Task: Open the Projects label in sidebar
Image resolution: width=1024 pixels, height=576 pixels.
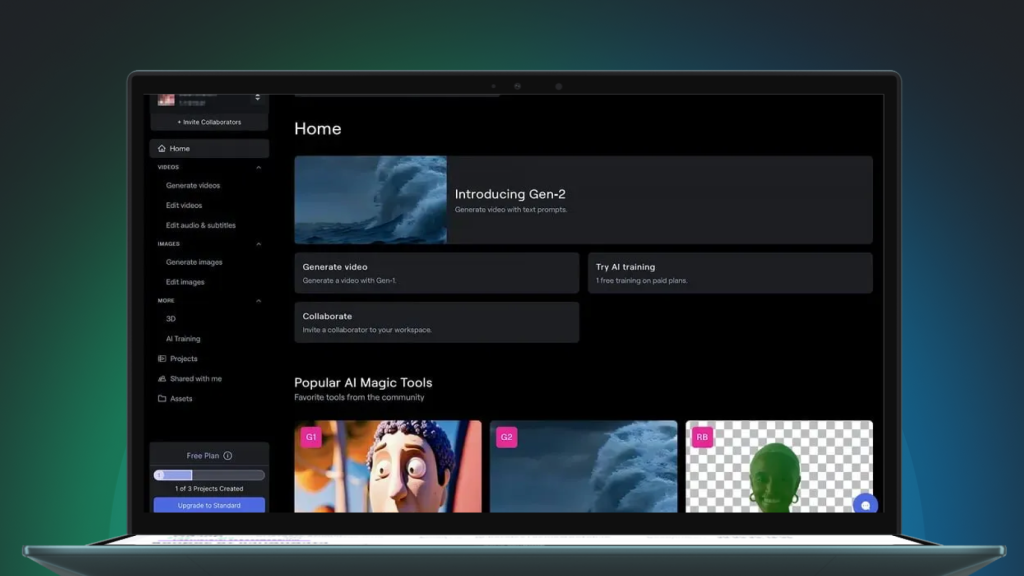Action: click(184, 359)
